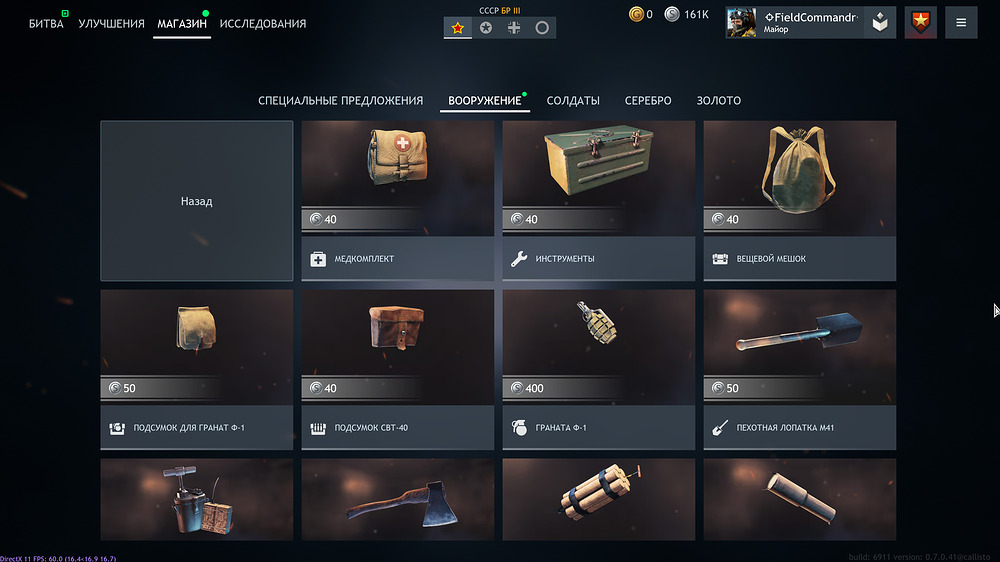Select the white star faction icon
The height and width of the screenshot is (562, 1000).
pyautogui.click(x=486, y=28)
